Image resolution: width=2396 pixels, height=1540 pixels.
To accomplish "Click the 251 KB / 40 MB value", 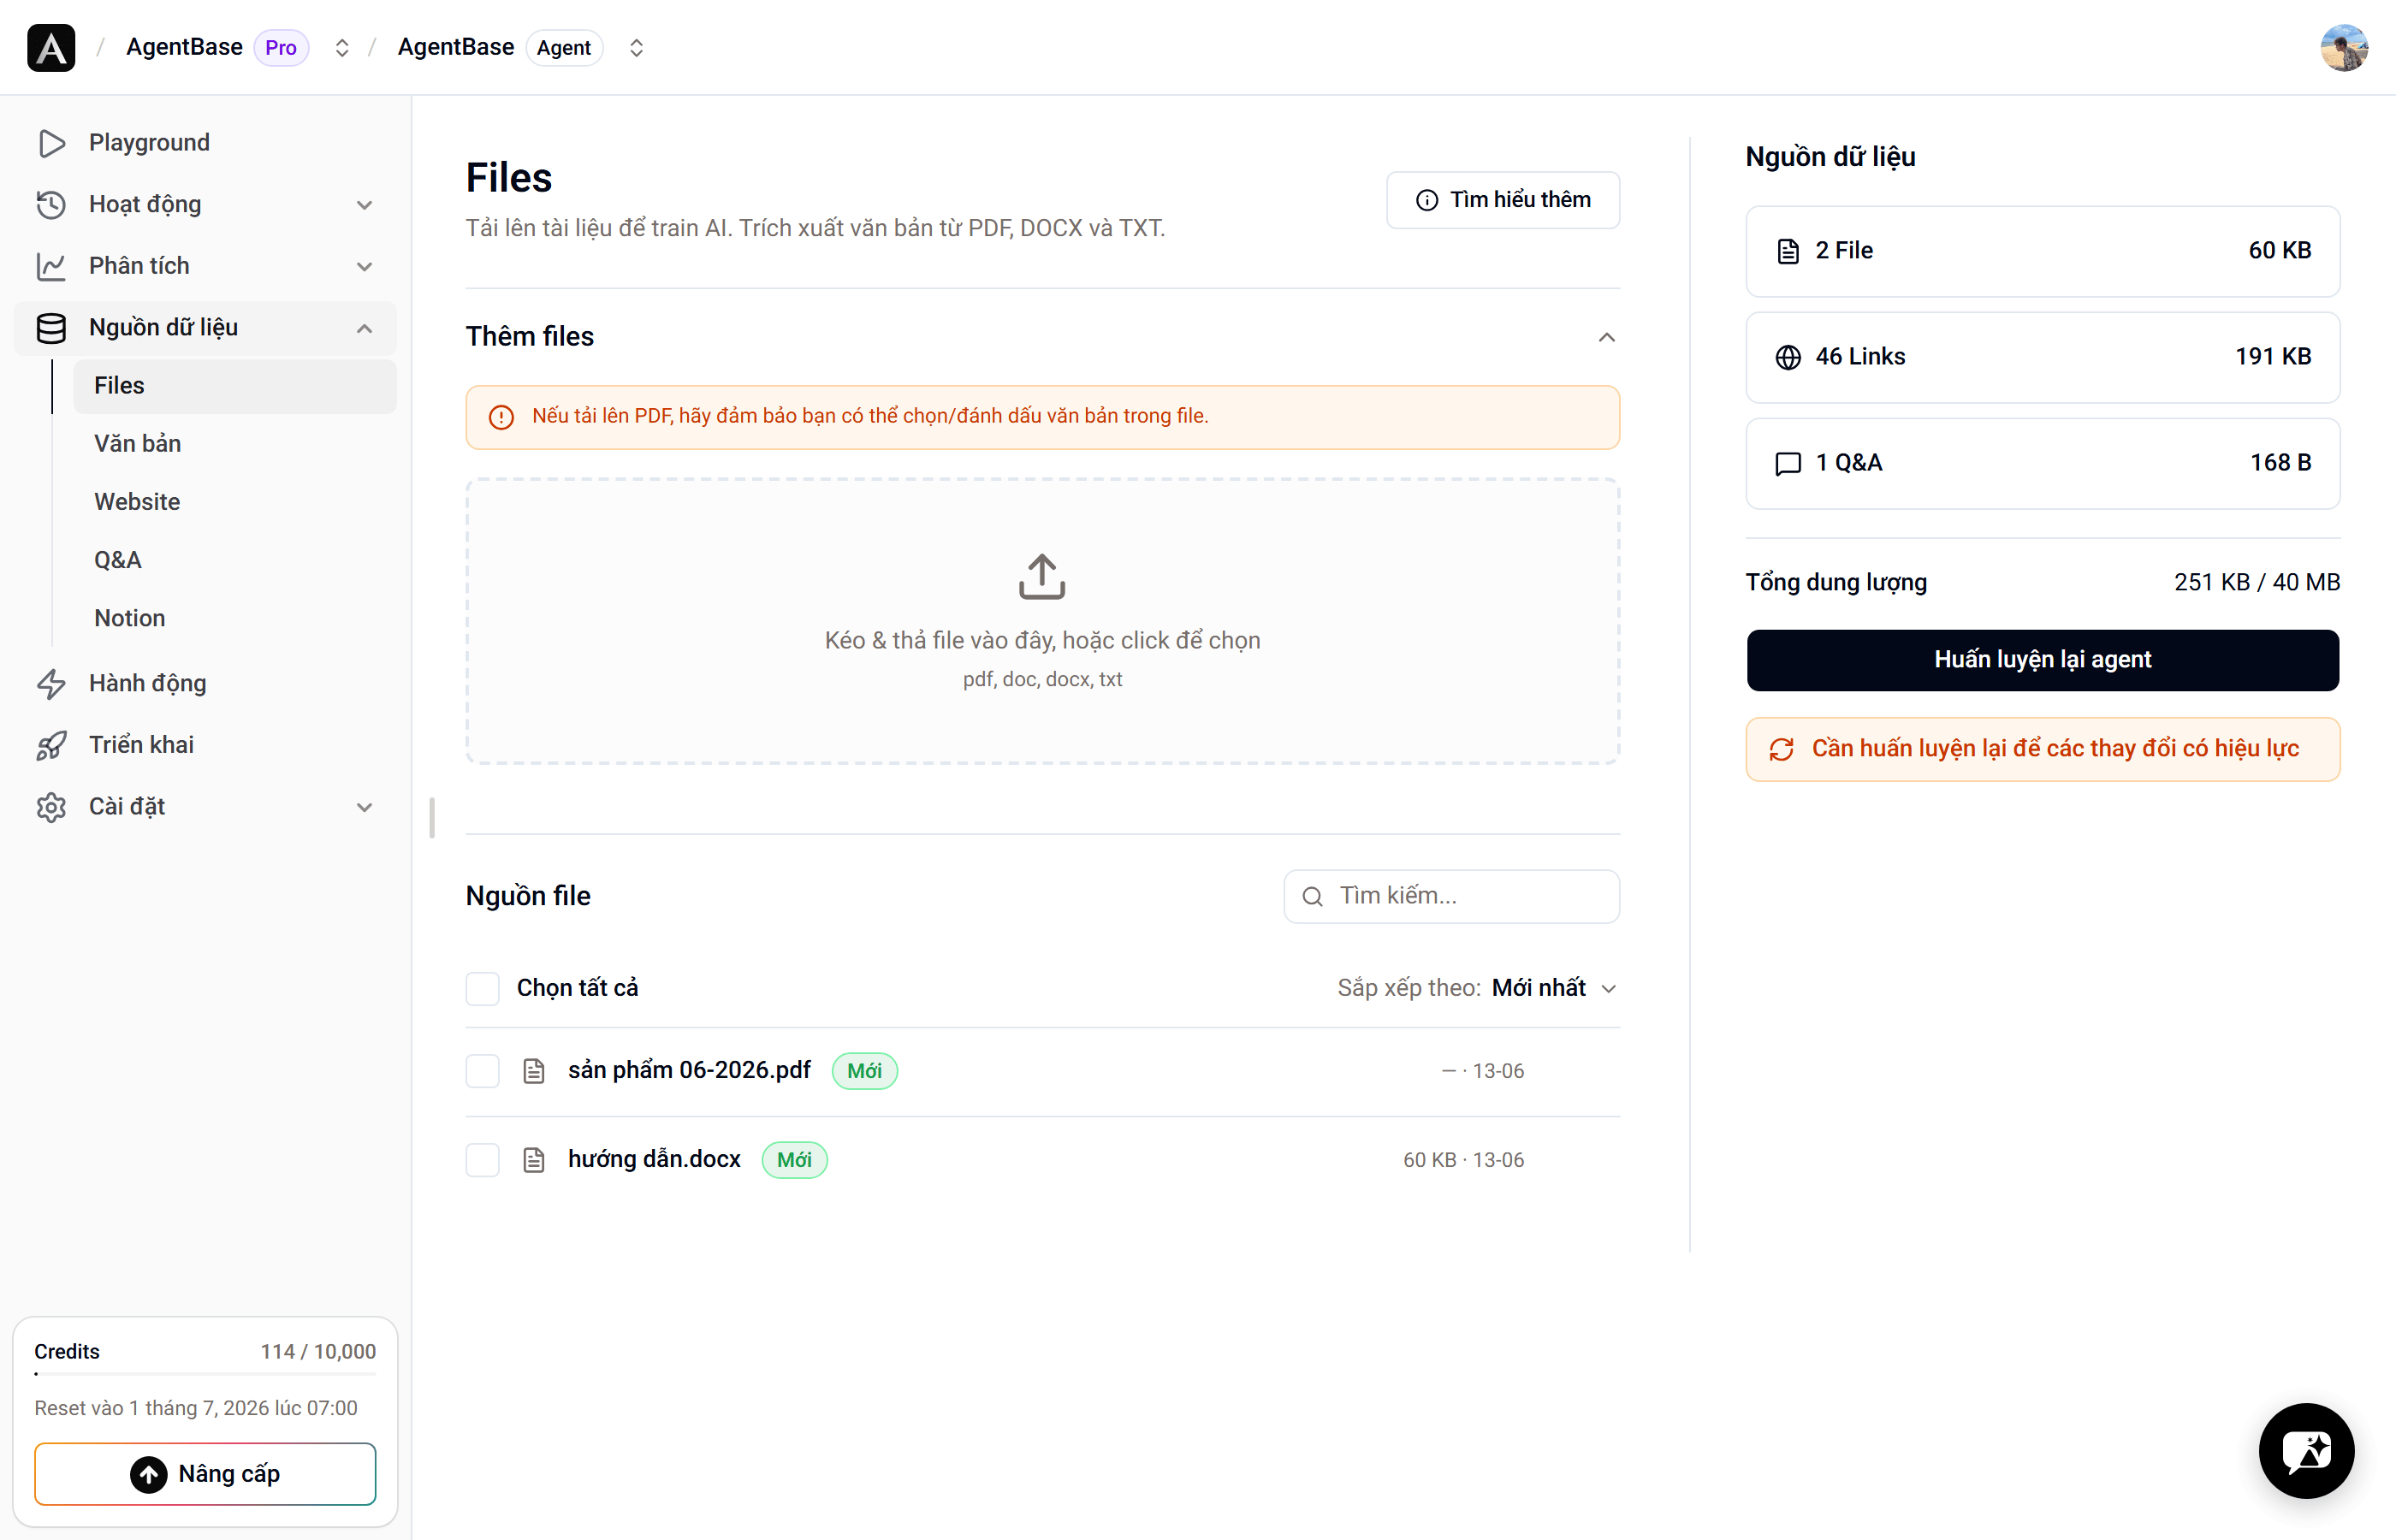I will [x=2256, y=582].
